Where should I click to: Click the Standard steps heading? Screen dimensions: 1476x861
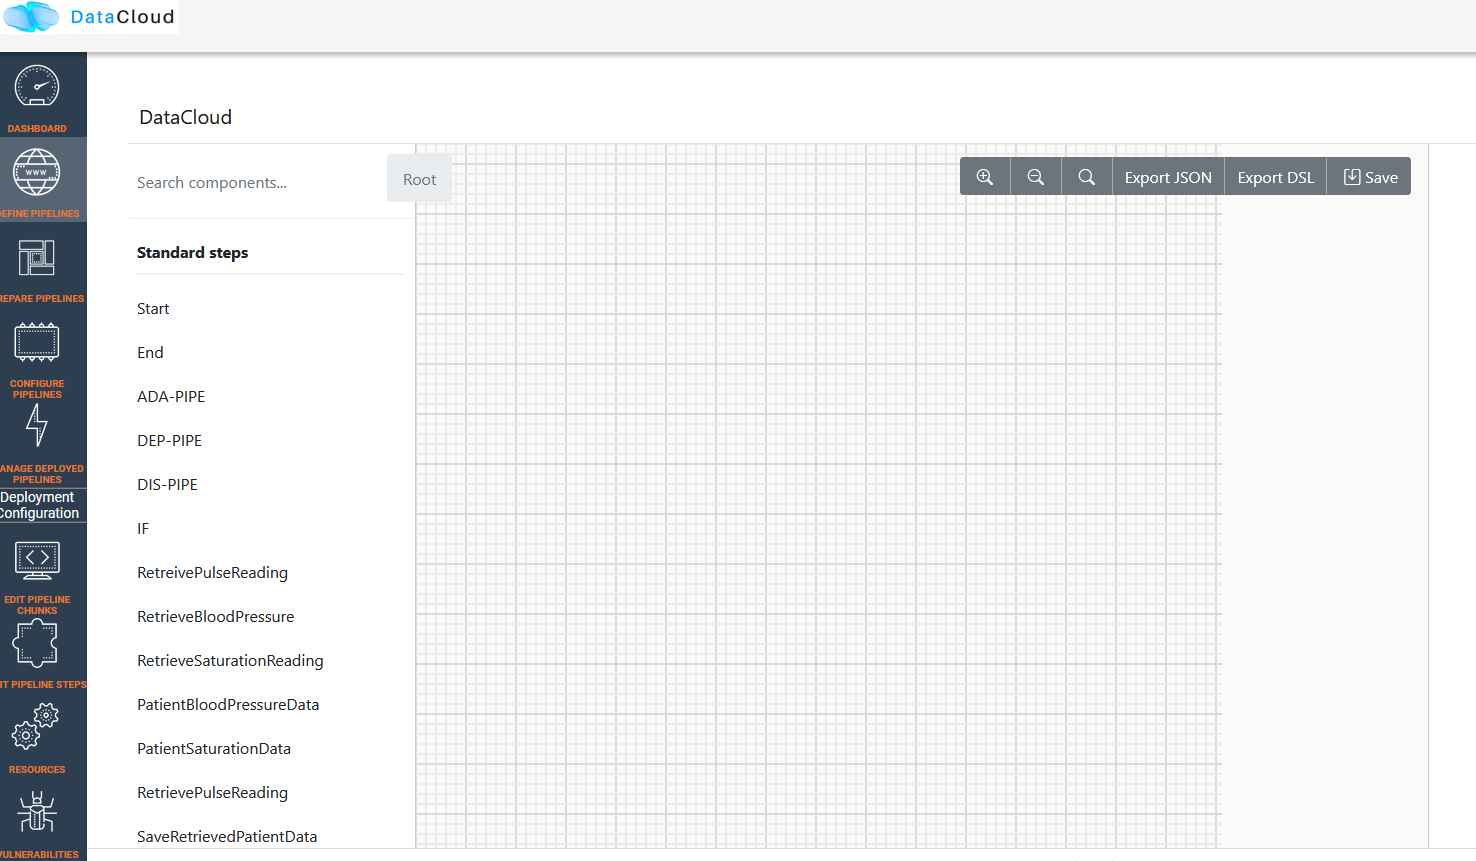(x=193, y=252)
